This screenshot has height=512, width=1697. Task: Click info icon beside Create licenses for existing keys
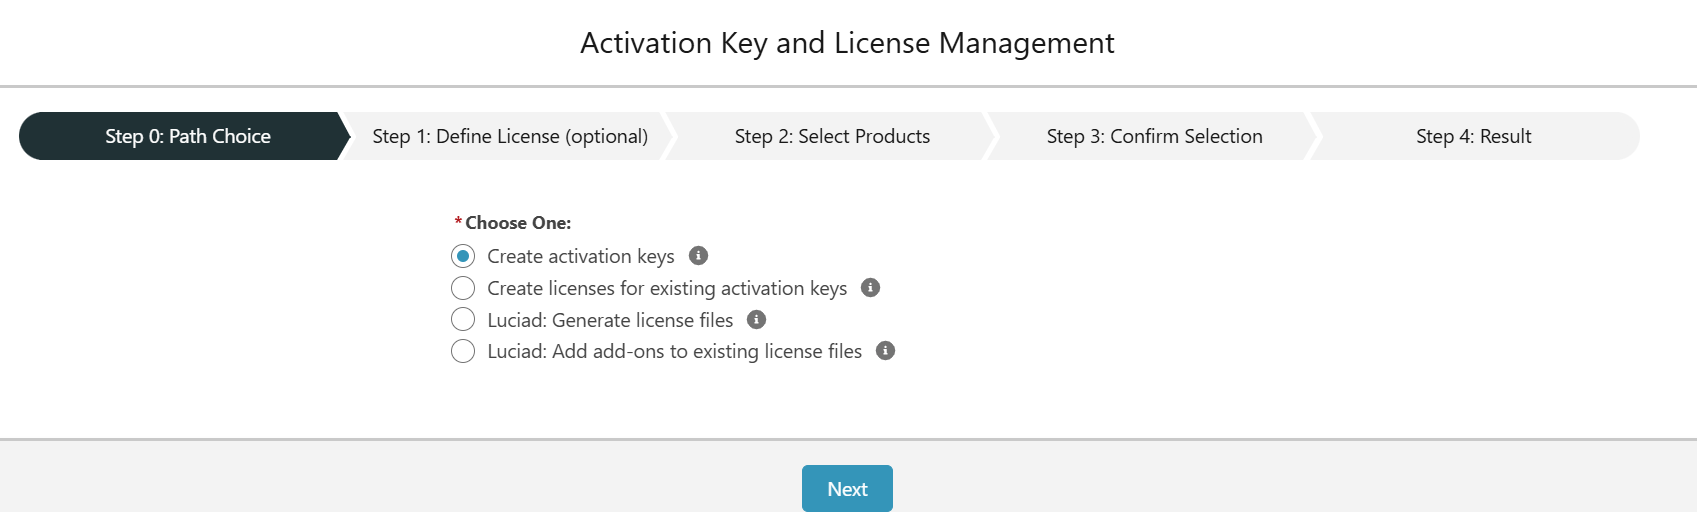coord(871,288)
